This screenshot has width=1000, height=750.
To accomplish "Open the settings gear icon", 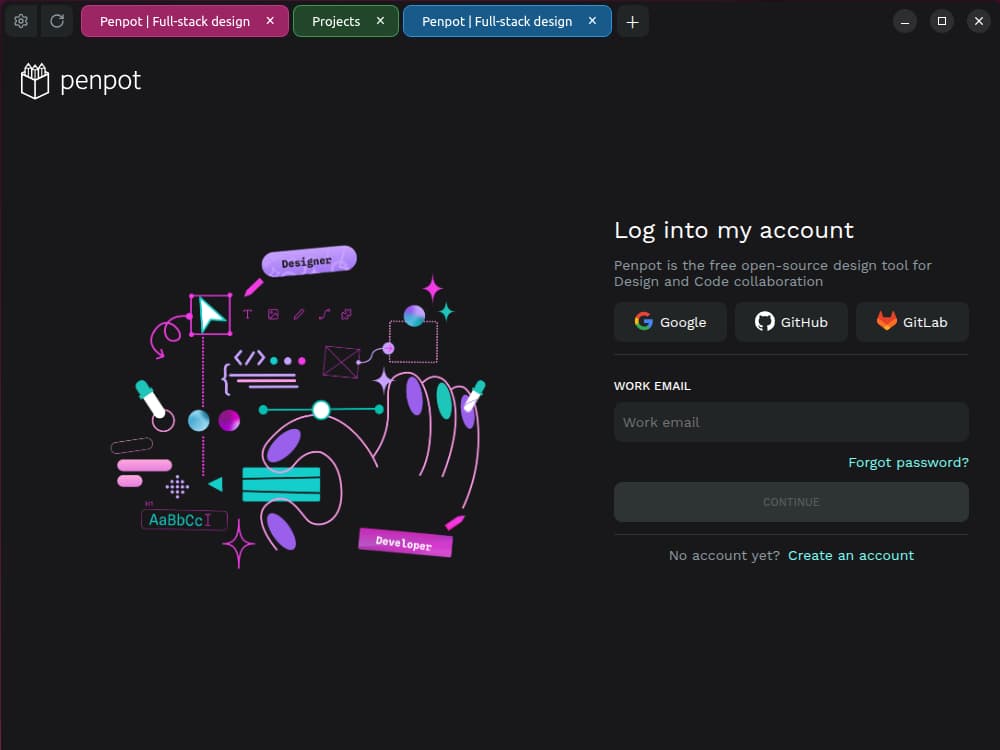I will tap(21, 21).
